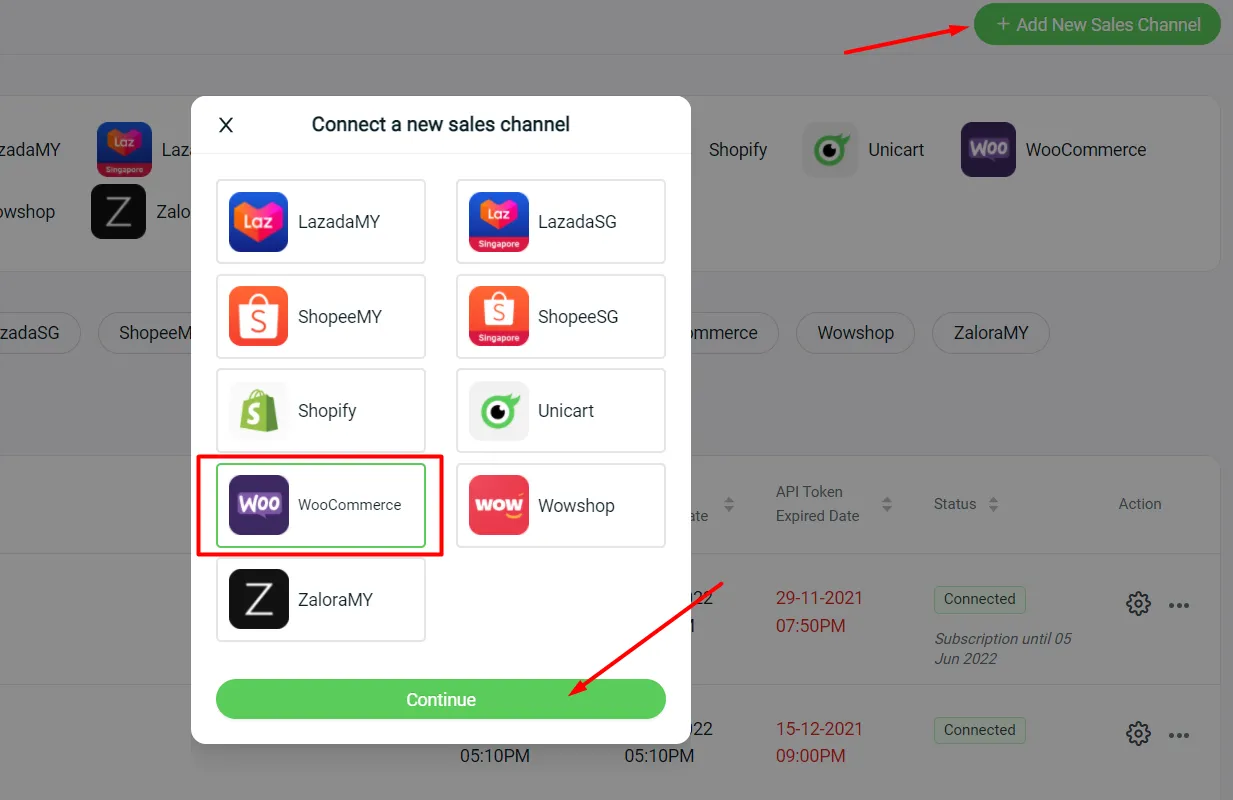Open more options for first row
The width and height of the screenshot is (1233, 800).
[x=1179, y=605]
